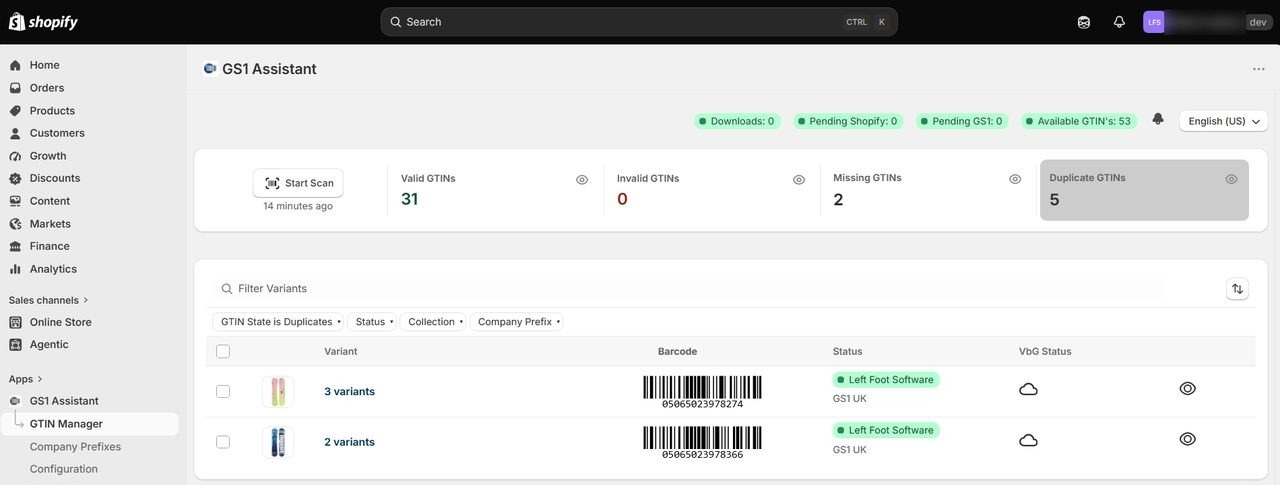
Task: Open the Growth icon in sidebar
Action: pos(15,156)
